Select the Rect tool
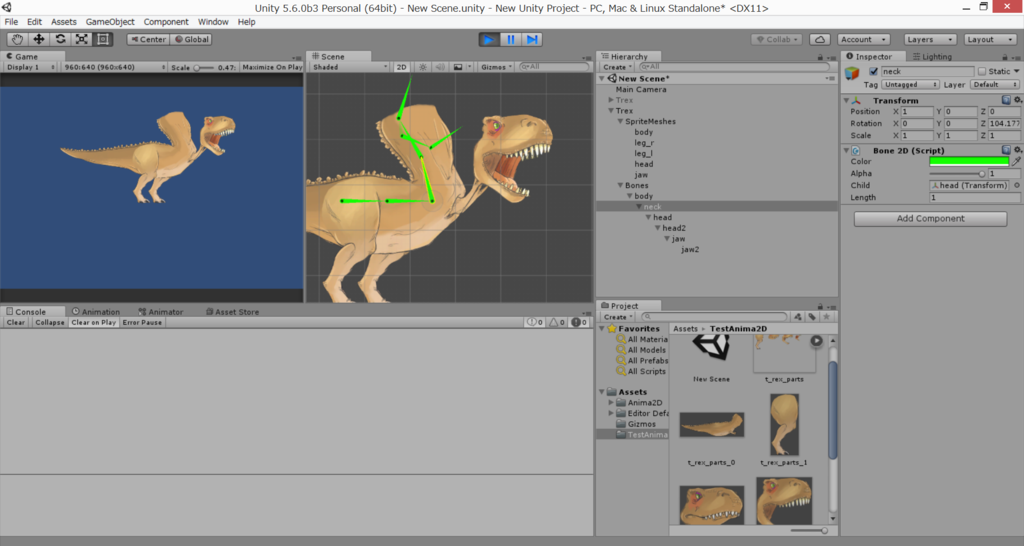This screenshot has height=546, width=1024. [x=103, y=39]
